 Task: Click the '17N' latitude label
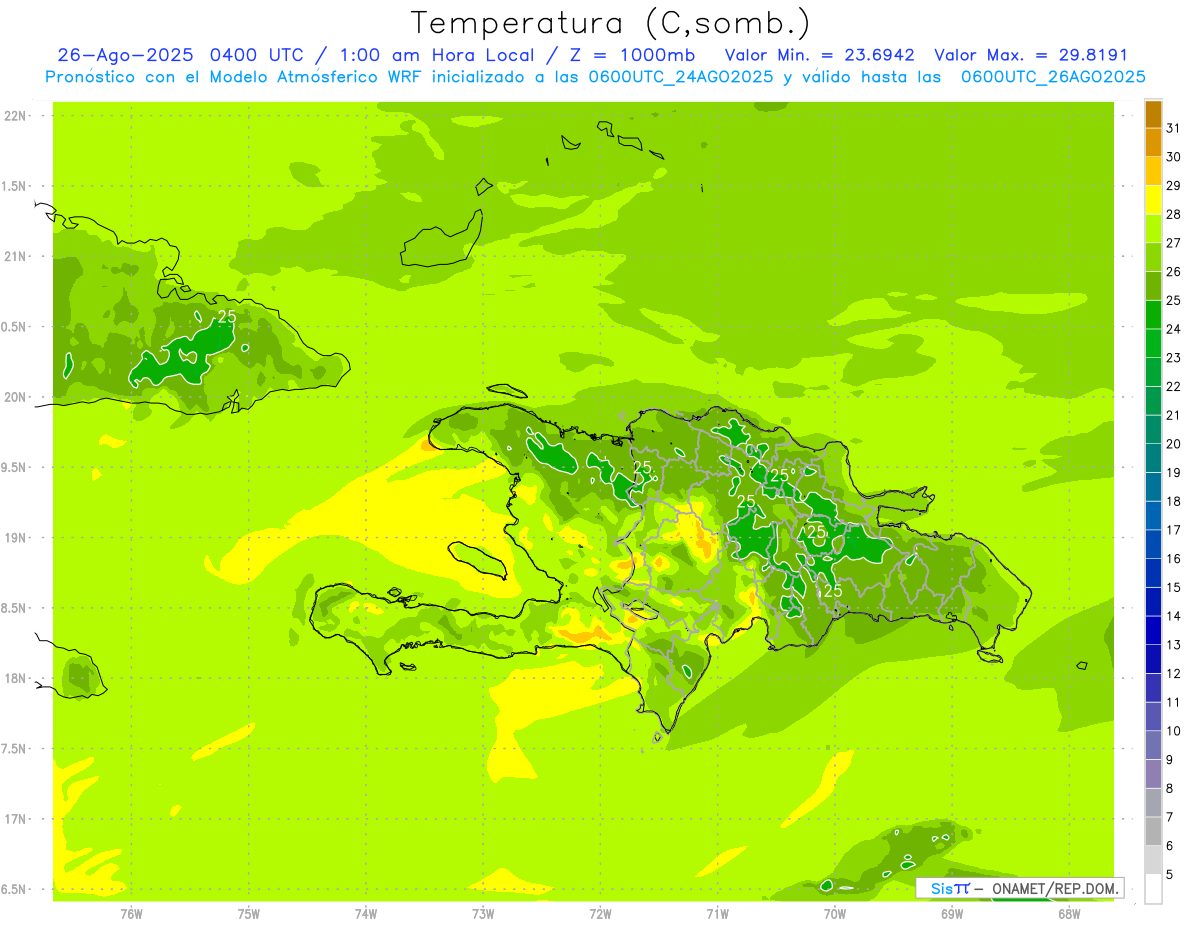pyautogui.click(x=15, y=819)
